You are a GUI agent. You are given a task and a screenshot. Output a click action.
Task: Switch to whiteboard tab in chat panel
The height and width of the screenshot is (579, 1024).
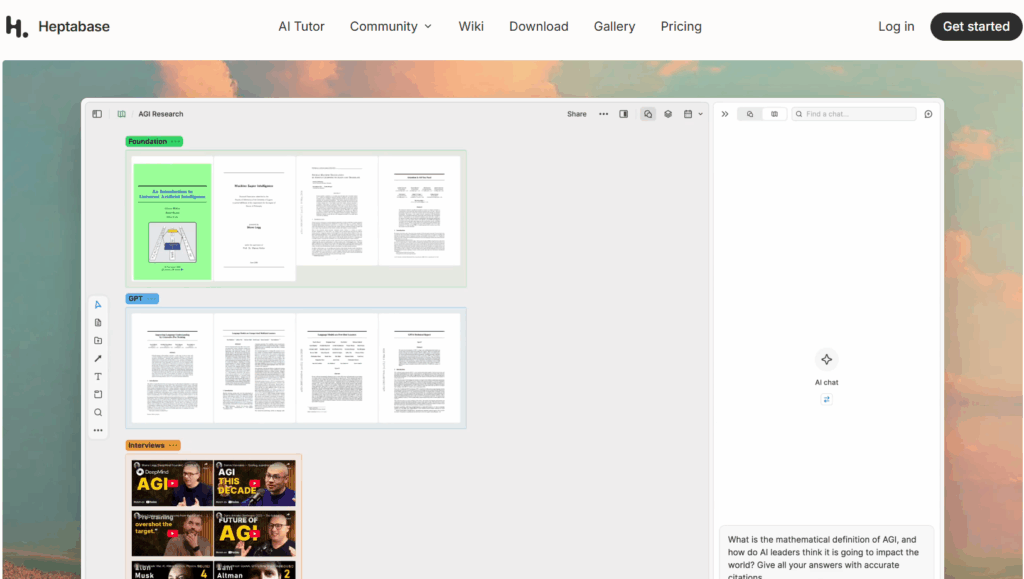775,114
